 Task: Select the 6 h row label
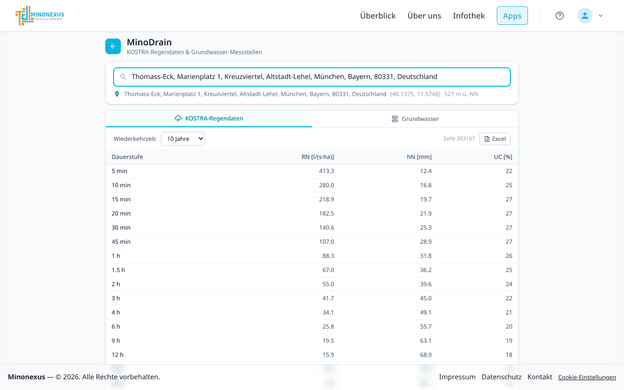[x=116, y=326]
